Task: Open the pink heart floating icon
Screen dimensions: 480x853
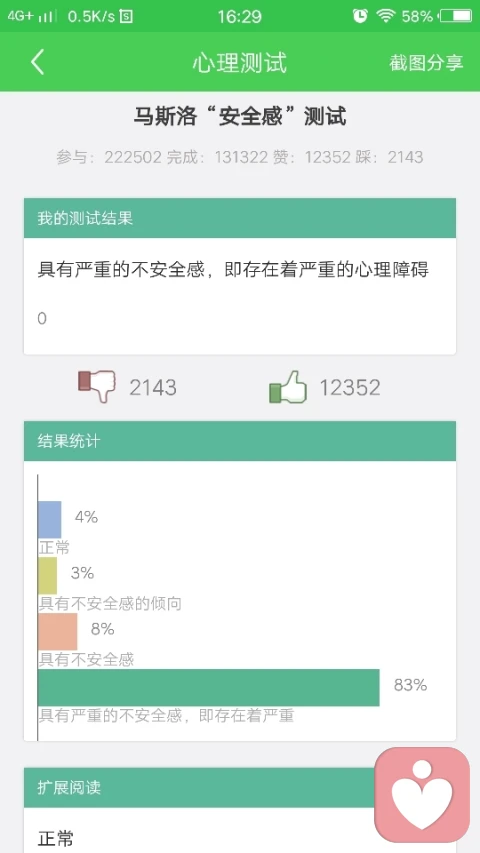Action: (422, 795)
